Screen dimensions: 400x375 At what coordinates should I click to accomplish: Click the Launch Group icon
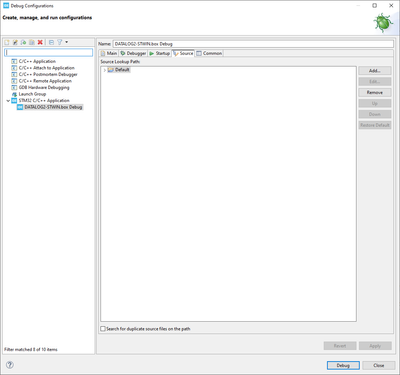14,94
